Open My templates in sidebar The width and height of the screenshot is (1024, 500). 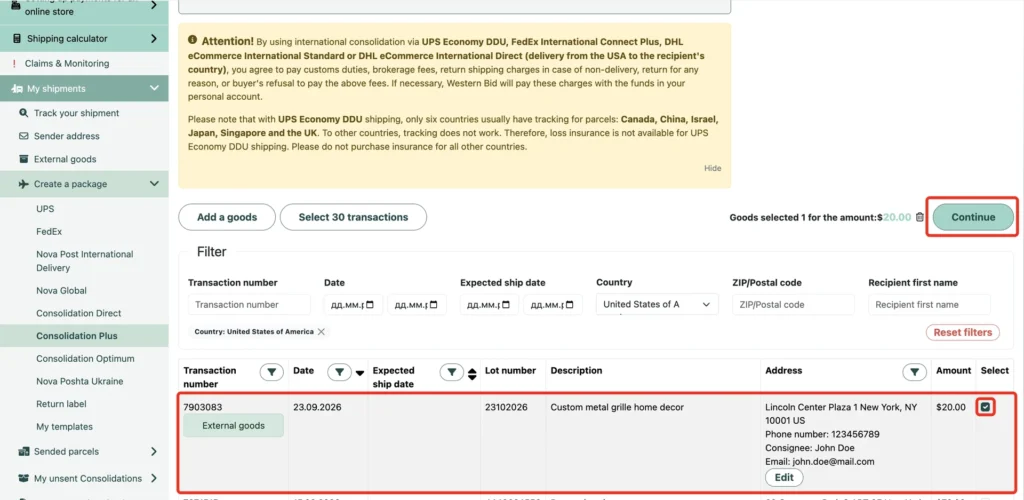click(65, 427)
